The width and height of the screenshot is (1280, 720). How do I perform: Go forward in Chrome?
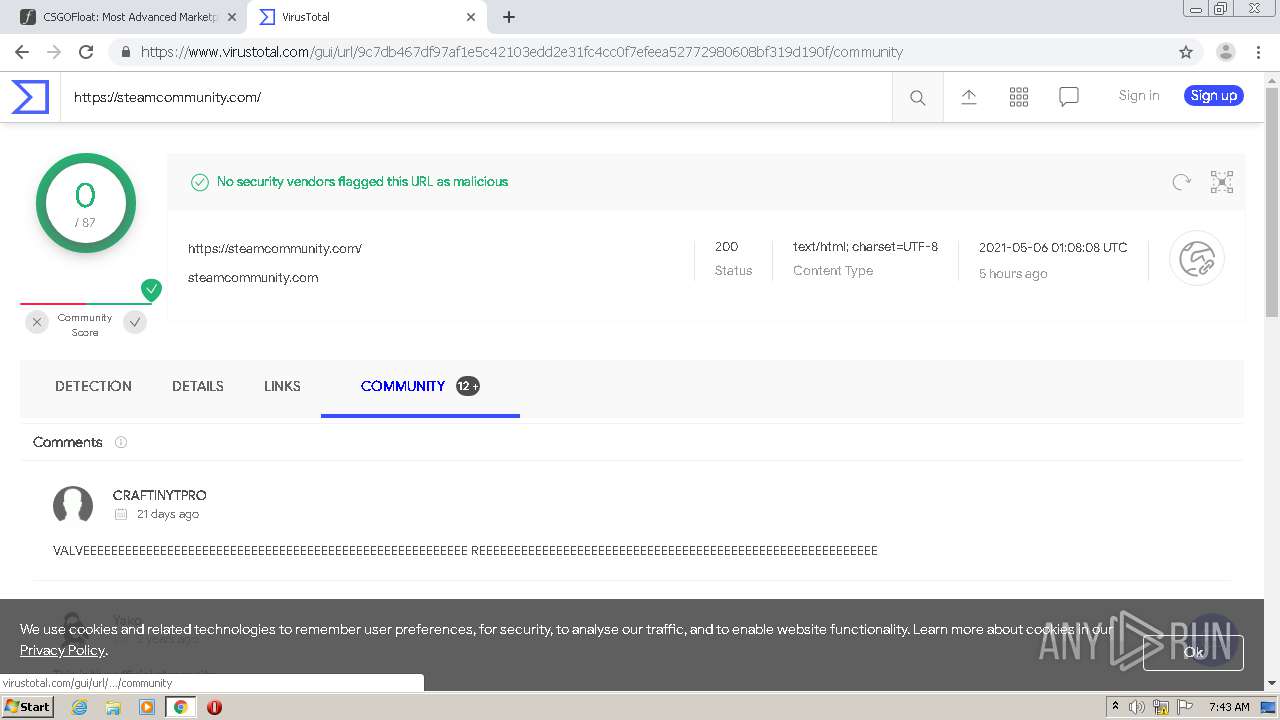(x=54, y=52)
